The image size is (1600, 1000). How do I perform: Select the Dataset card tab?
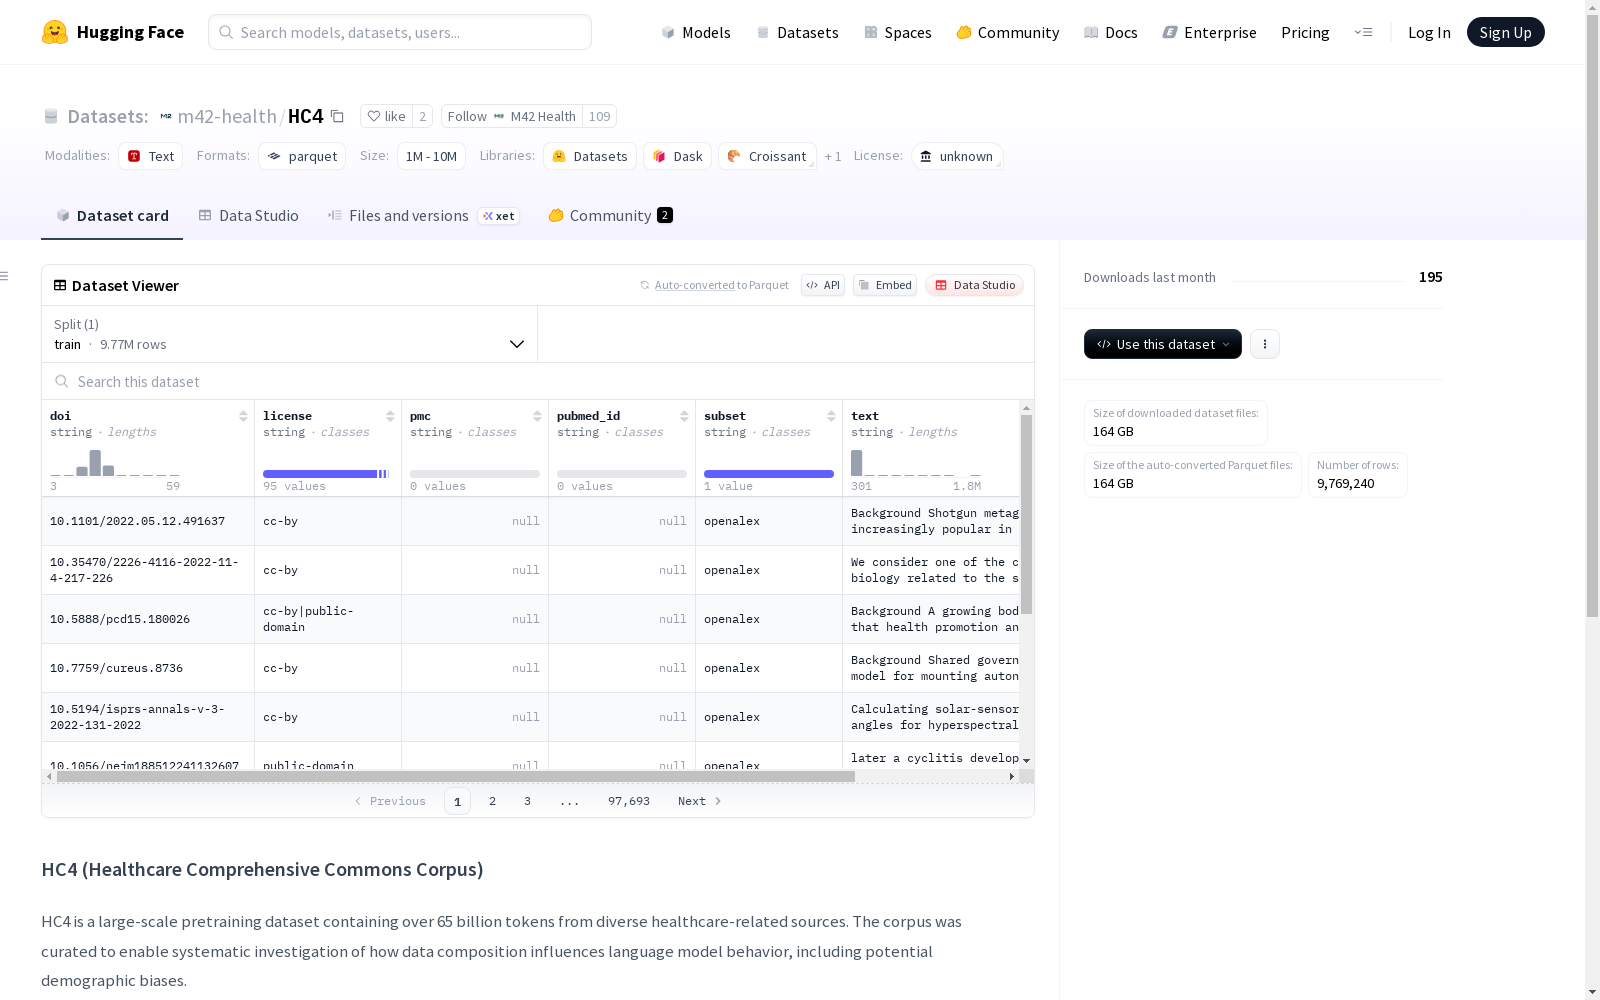[112, 216]
